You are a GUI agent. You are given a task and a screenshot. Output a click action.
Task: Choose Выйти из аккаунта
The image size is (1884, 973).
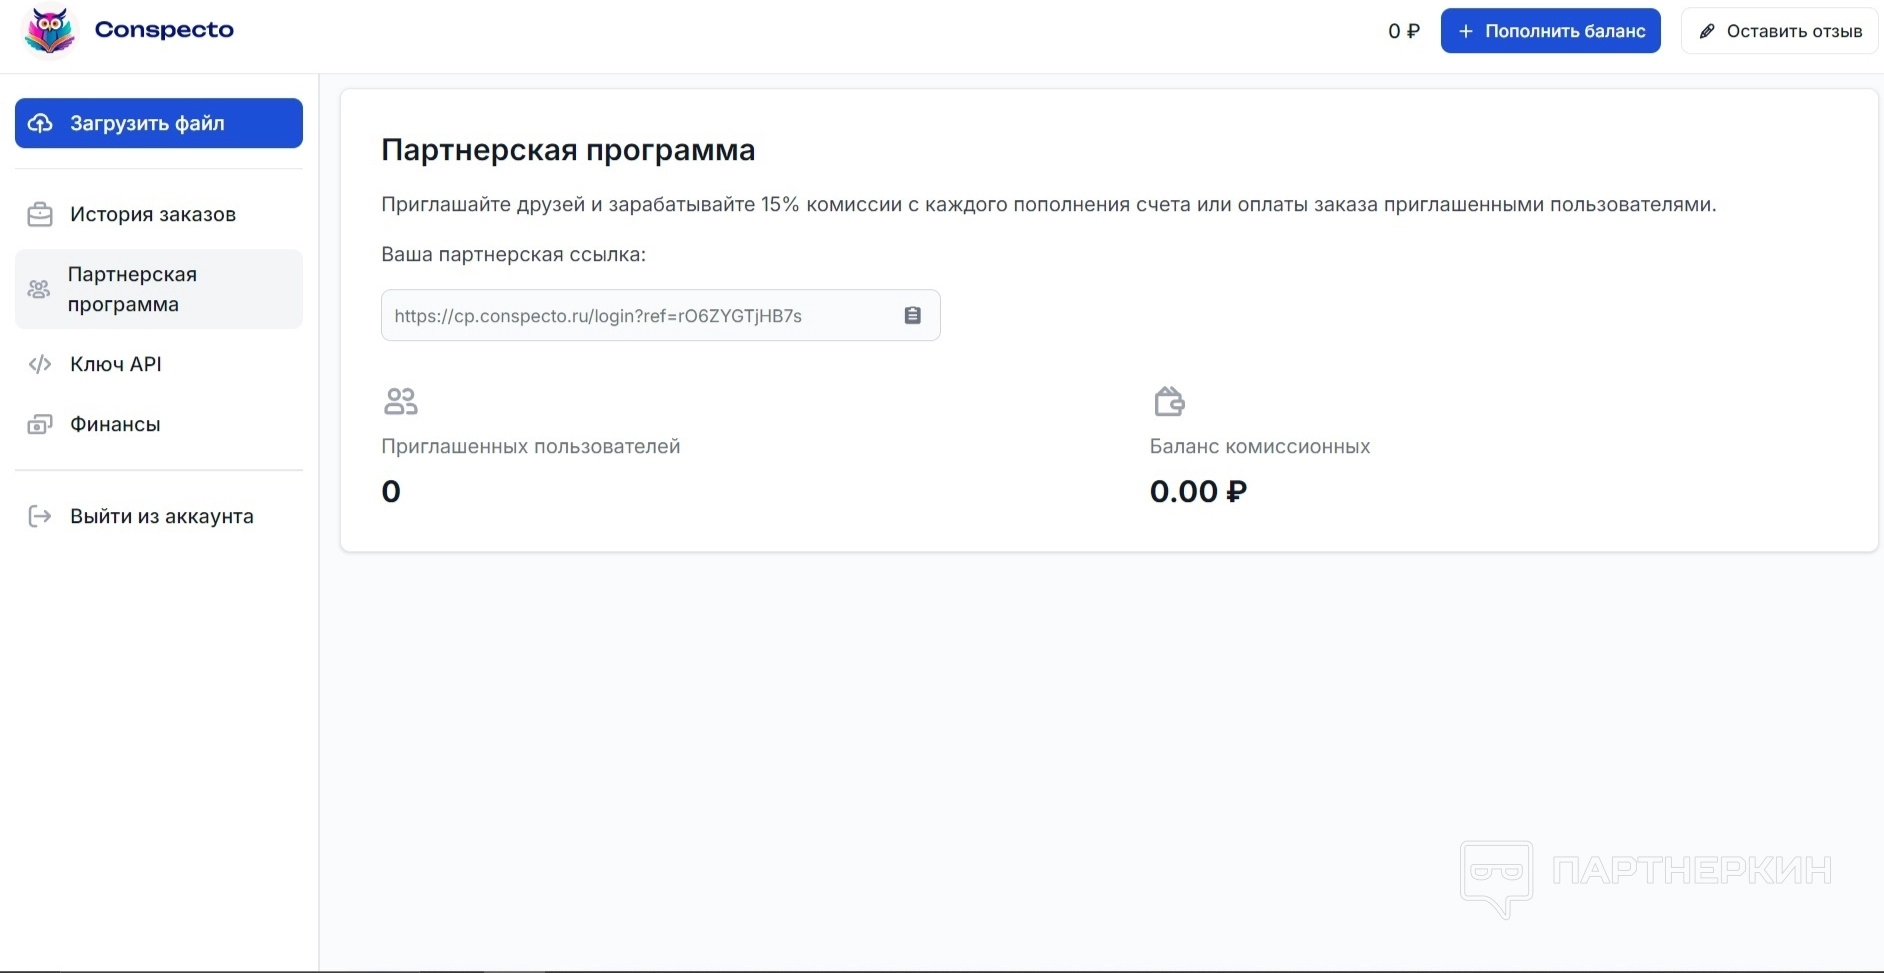click(x=159, y=516)
